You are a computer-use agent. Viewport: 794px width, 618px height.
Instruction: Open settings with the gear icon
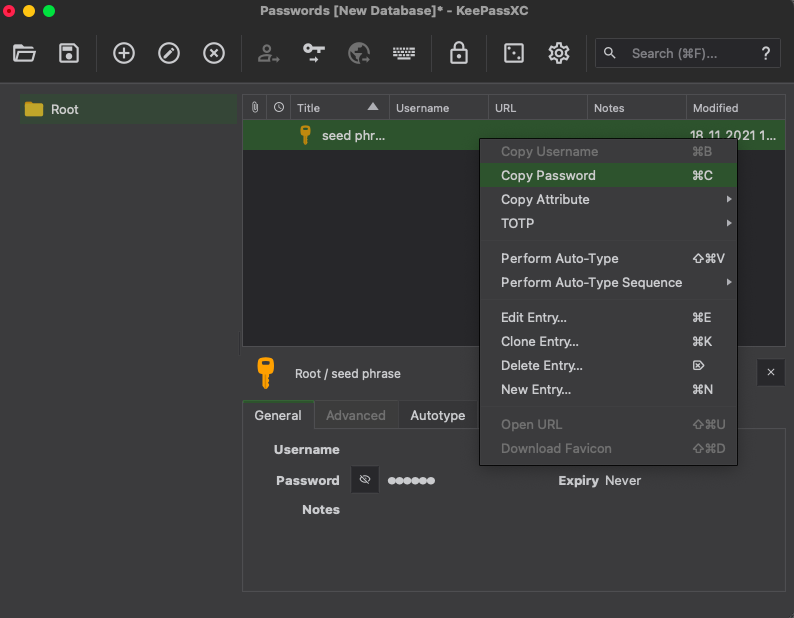click(559, 53)
